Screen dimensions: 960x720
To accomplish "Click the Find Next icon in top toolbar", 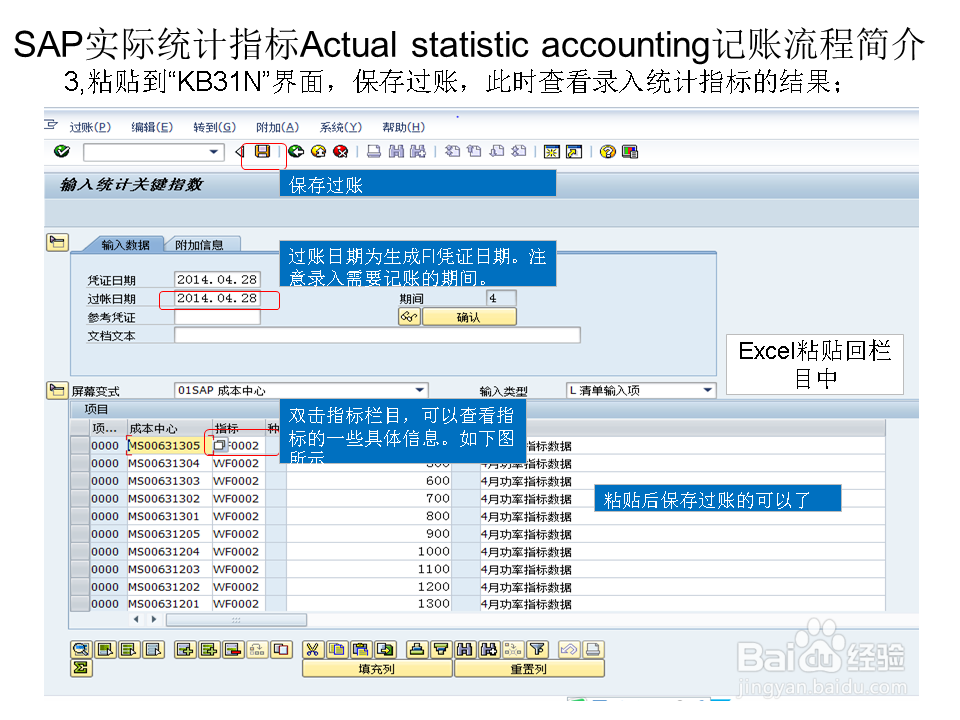I will tap(418, 151).
